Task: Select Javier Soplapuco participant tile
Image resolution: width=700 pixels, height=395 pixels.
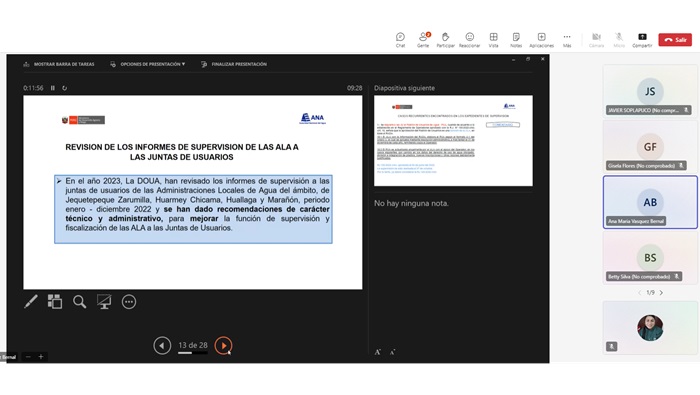Action: coord(650,91)
